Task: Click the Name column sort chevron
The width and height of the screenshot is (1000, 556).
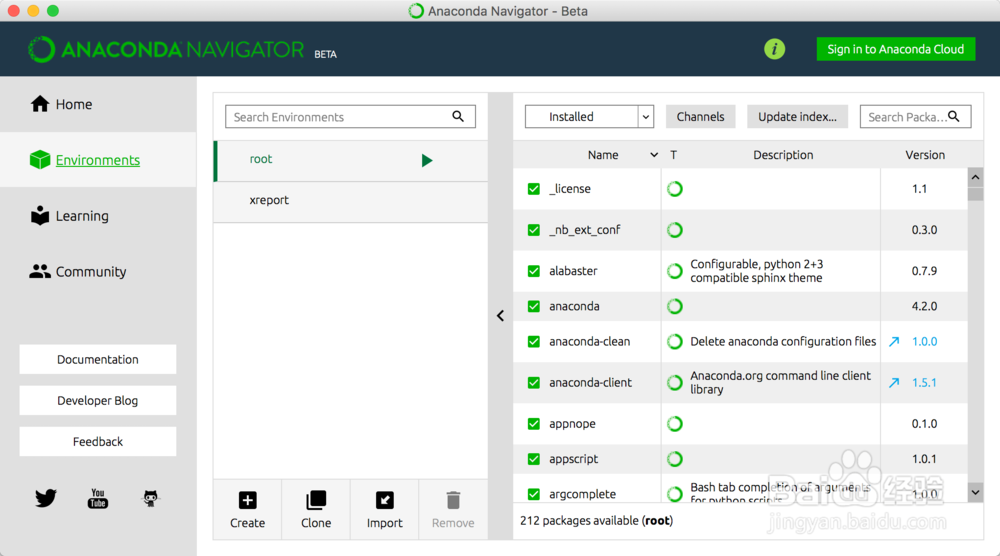Action: (x=654, y=155)
